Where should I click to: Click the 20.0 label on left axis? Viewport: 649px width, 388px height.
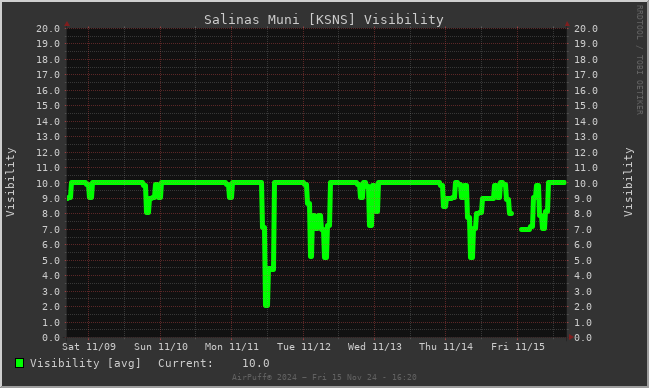pyautogui.click(x=48, y=29)
